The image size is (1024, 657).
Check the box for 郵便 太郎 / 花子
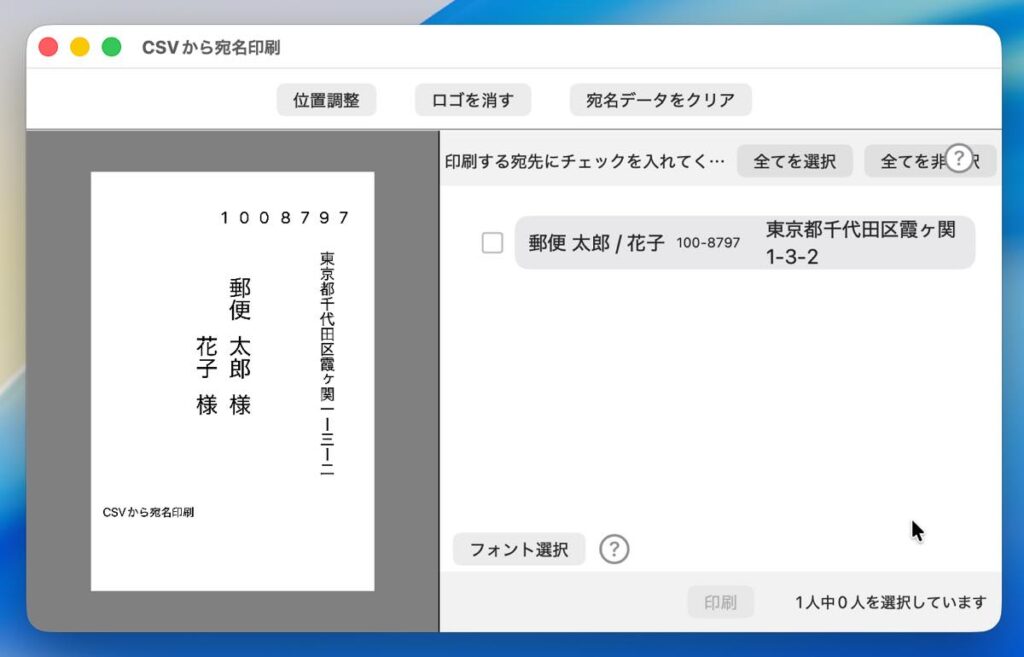pos(492,243)
